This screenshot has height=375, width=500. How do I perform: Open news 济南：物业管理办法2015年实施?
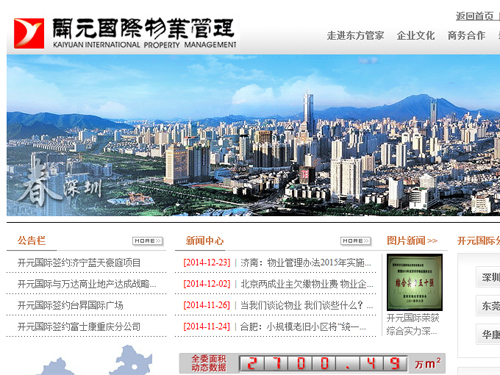306,263
